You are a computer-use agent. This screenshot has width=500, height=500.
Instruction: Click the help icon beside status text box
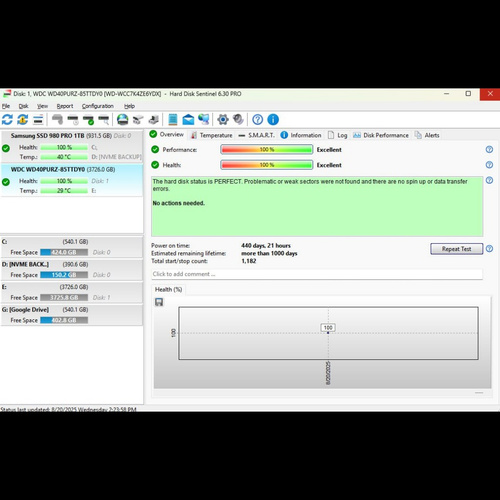(489, 180)
